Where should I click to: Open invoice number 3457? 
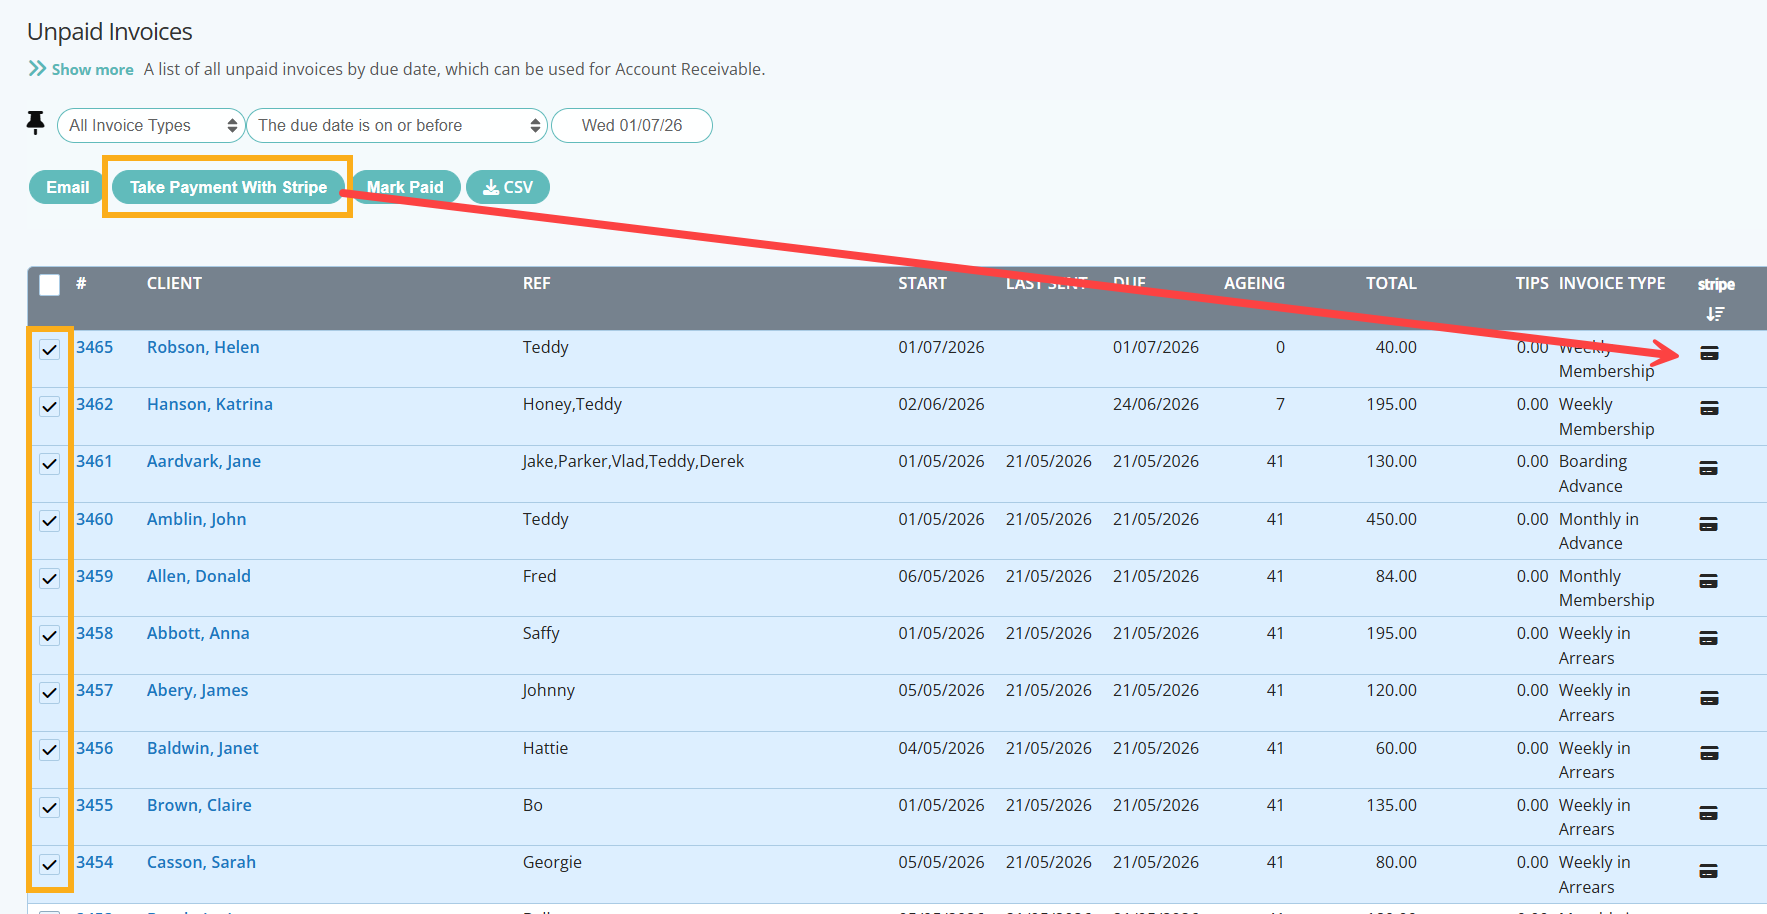click(x=95, y=690)
